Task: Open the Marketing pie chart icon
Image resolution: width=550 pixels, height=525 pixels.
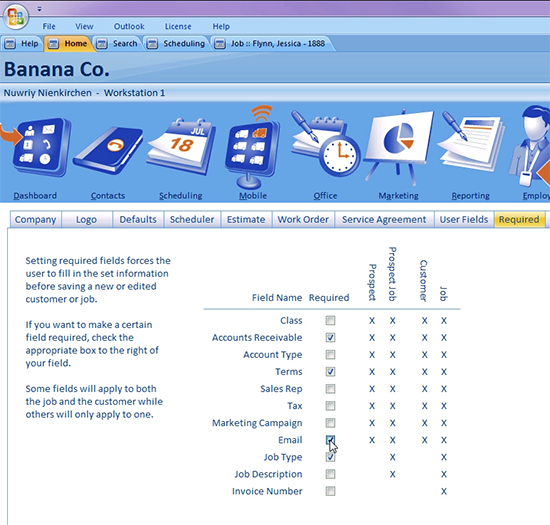Action: (398, 146)
